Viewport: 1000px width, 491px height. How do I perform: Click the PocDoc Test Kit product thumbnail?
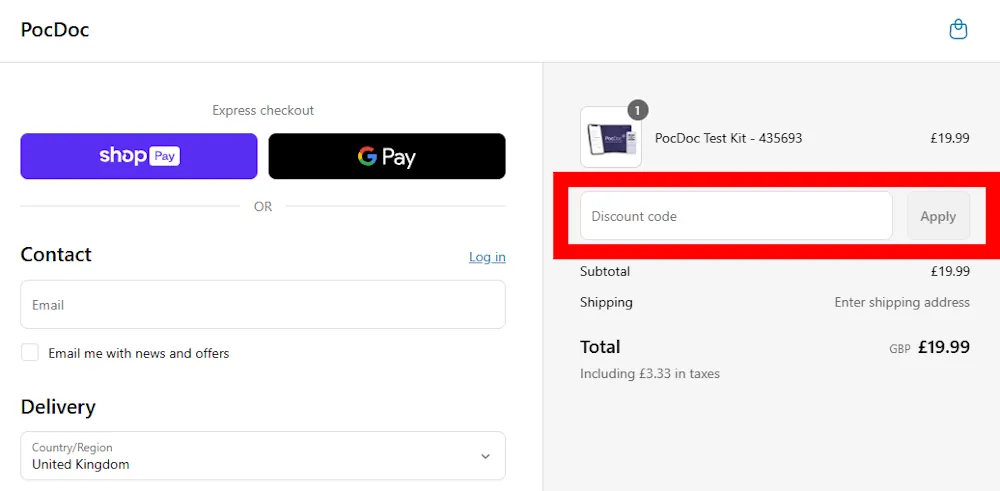click(x=611, y=138)
